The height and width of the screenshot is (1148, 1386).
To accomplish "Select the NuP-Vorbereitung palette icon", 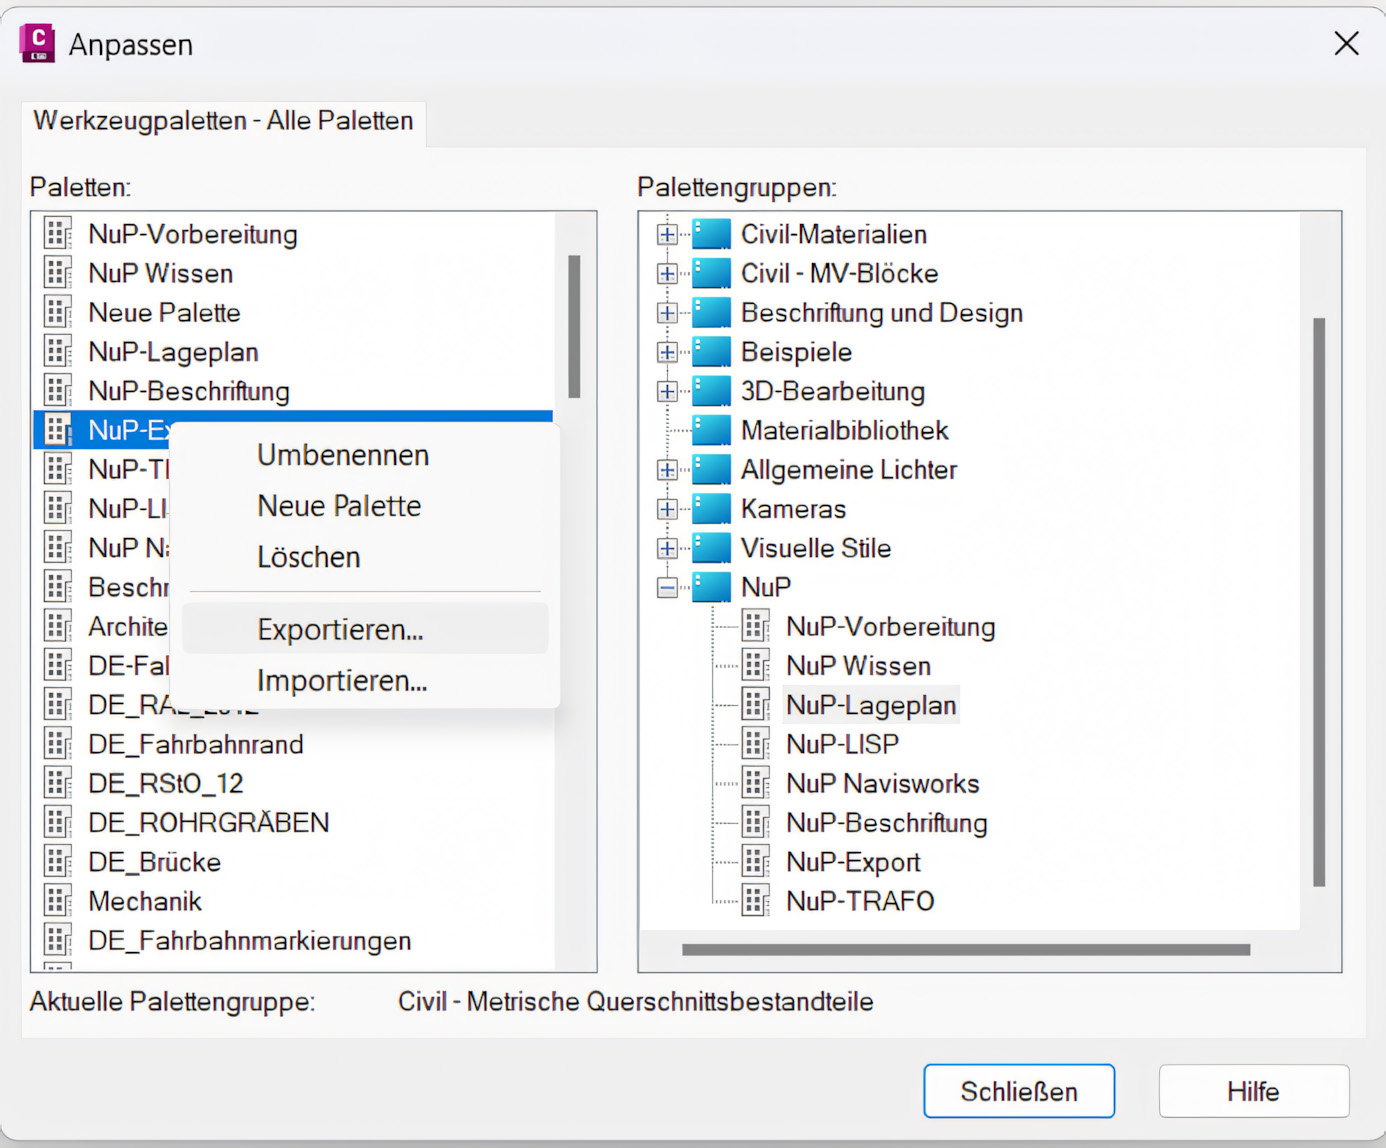I will point(57,233).
